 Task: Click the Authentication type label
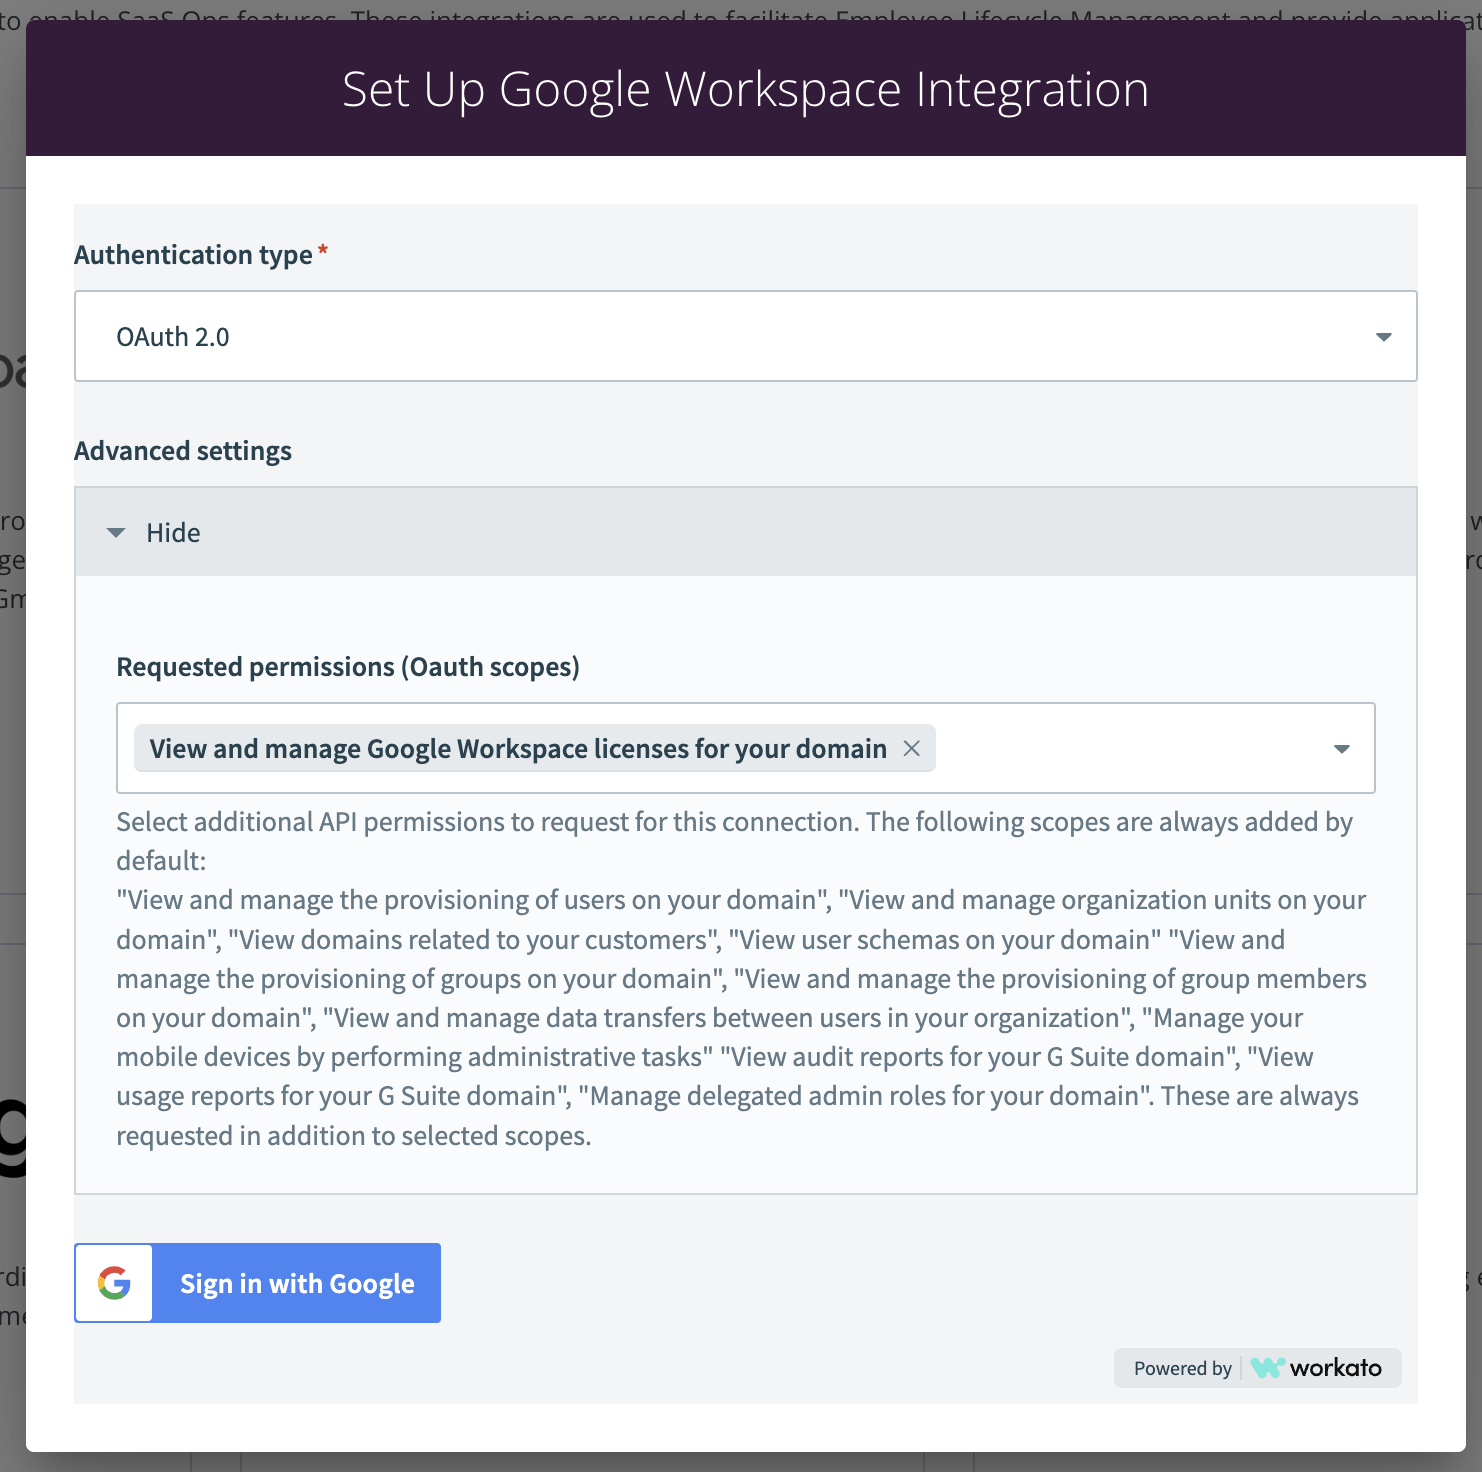(x=194, y=255)
